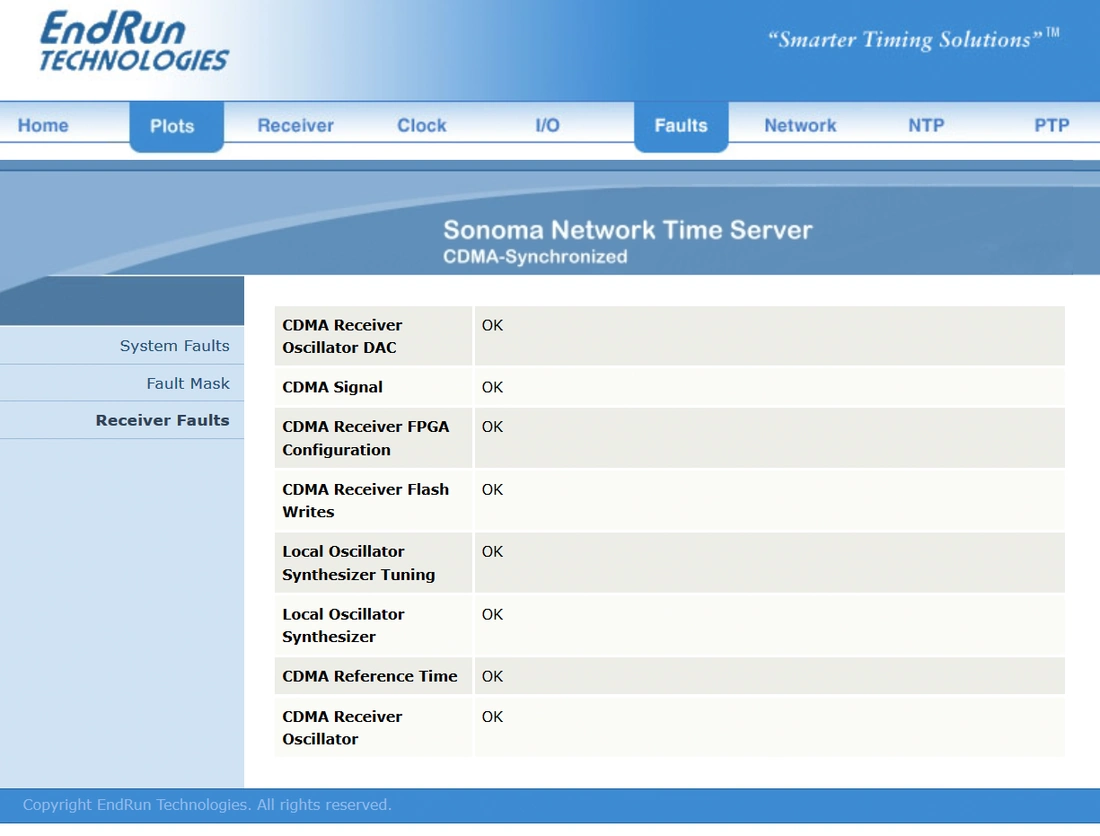Open System Faults in sidebar

coord(175,346)
